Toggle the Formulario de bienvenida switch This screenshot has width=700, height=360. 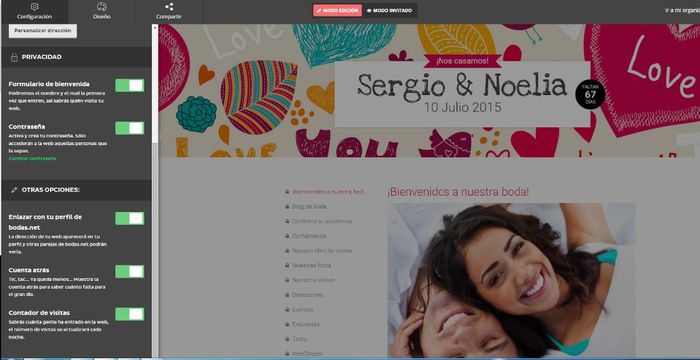[x=129, y=85]
